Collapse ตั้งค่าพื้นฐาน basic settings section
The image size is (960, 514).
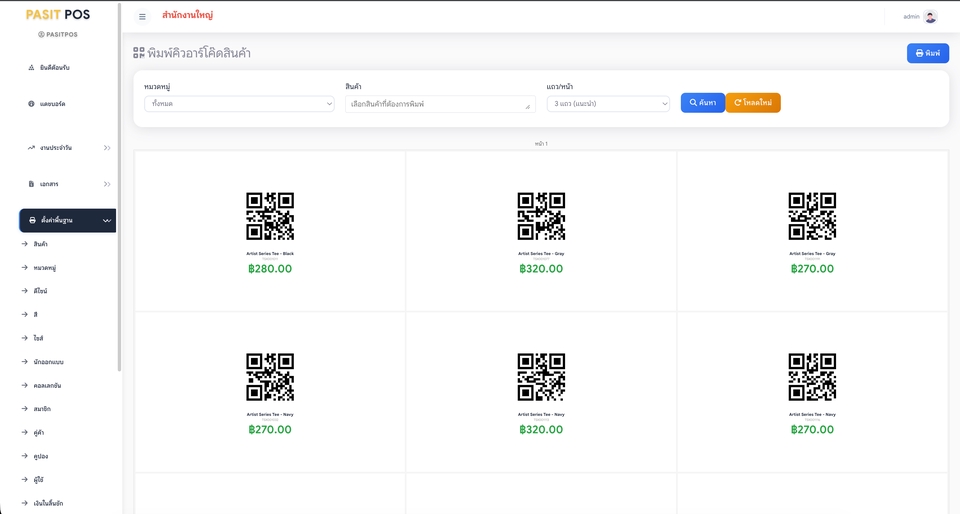click(67, 220)
